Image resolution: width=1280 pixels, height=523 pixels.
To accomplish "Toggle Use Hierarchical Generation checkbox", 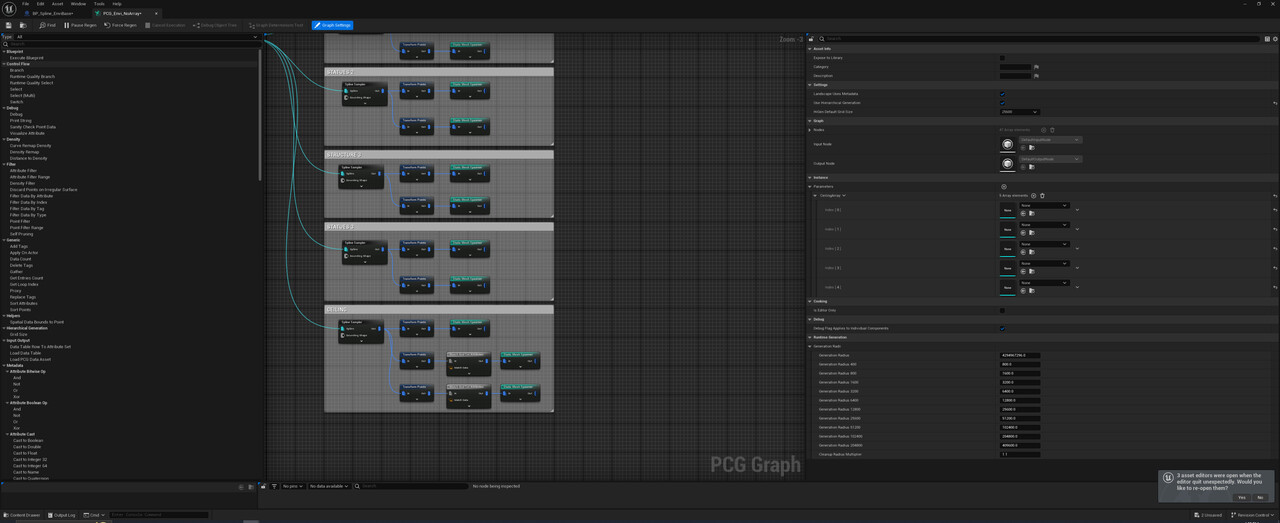I will tap(1002, 103).
